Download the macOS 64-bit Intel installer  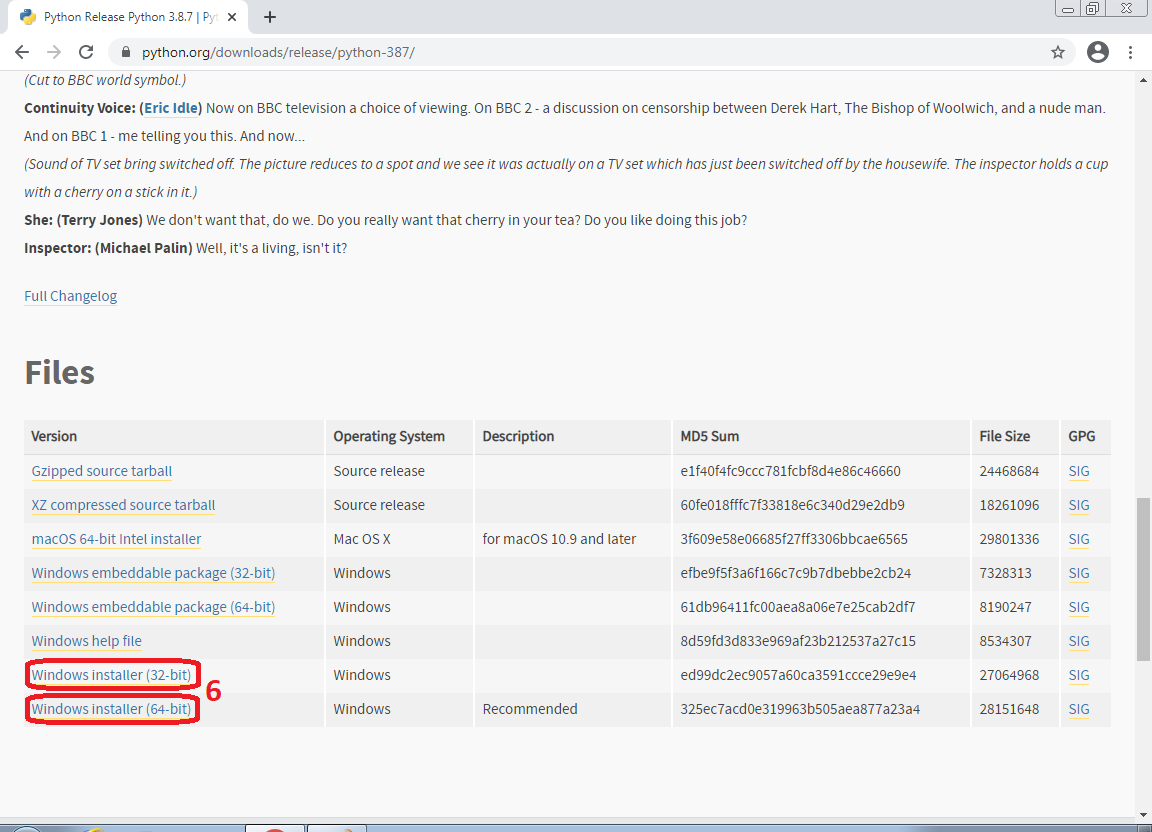(x=116, y=539)
